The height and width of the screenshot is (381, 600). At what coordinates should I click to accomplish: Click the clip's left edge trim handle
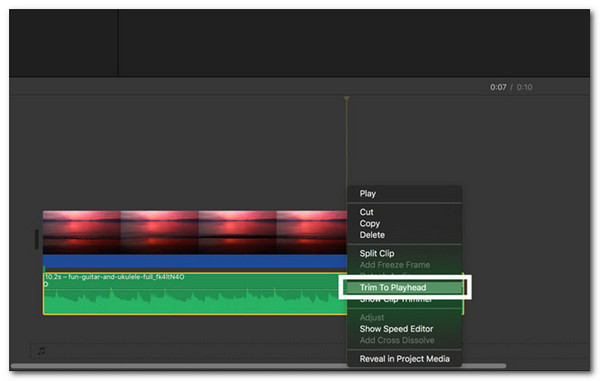(x=36, y=239)
